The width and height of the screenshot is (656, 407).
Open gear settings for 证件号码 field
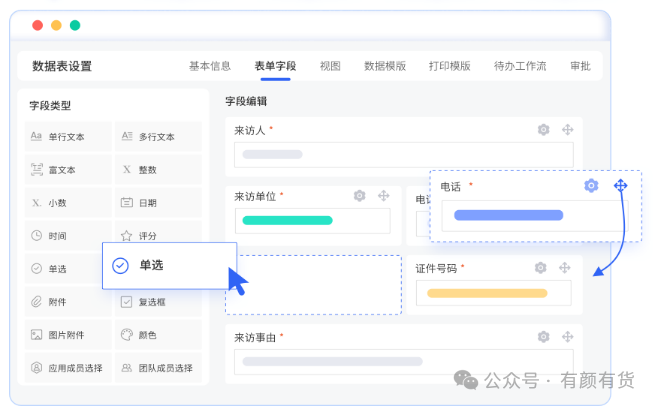541,268
